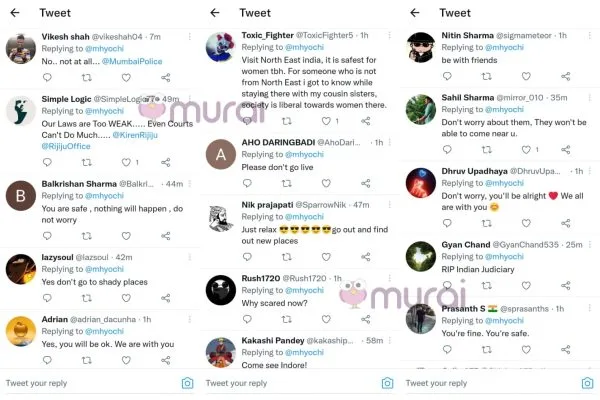Go back using arrow in third Tweet header

pyautogui.click(x=415, y=13)
